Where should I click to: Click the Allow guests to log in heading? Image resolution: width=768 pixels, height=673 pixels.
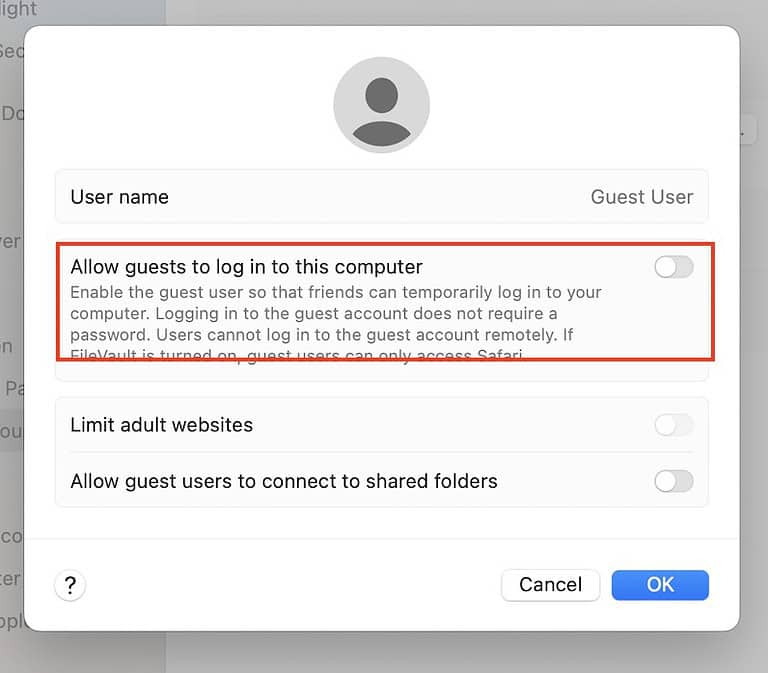point(246,267)
